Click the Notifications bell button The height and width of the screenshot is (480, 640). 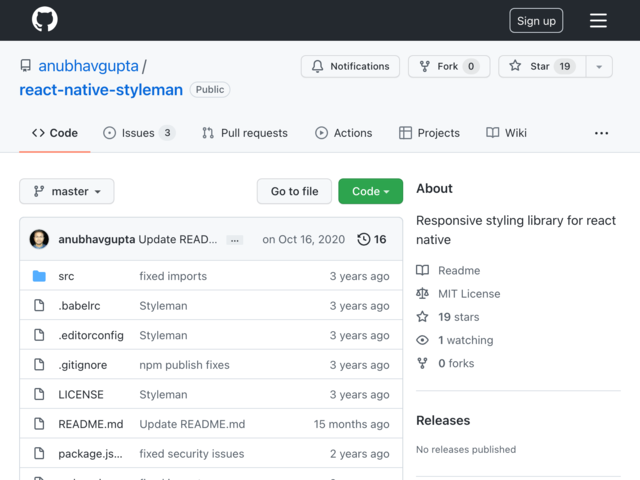(x=350, y=66)
